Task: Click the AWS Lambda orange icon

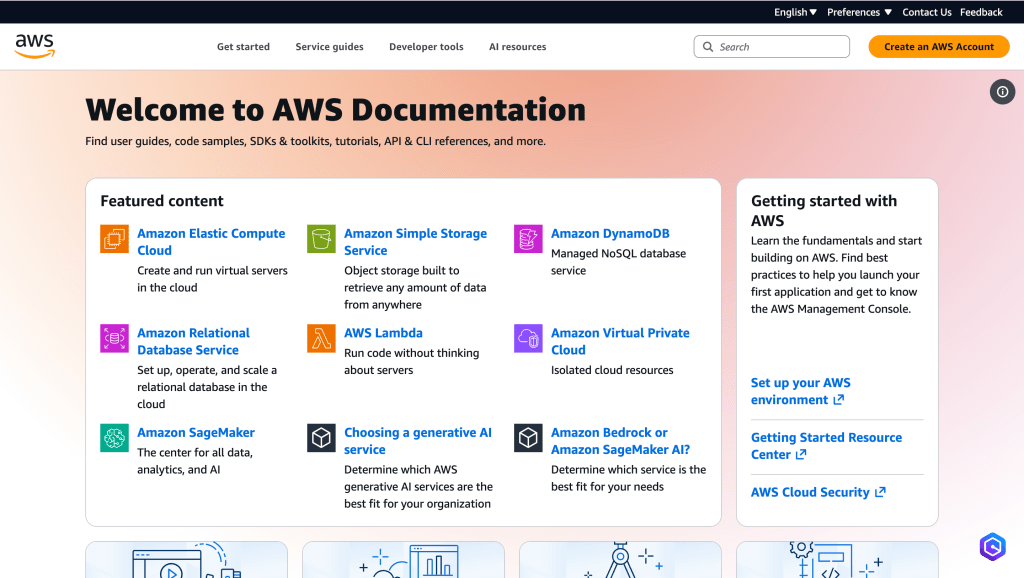Action: pos(321,338)
